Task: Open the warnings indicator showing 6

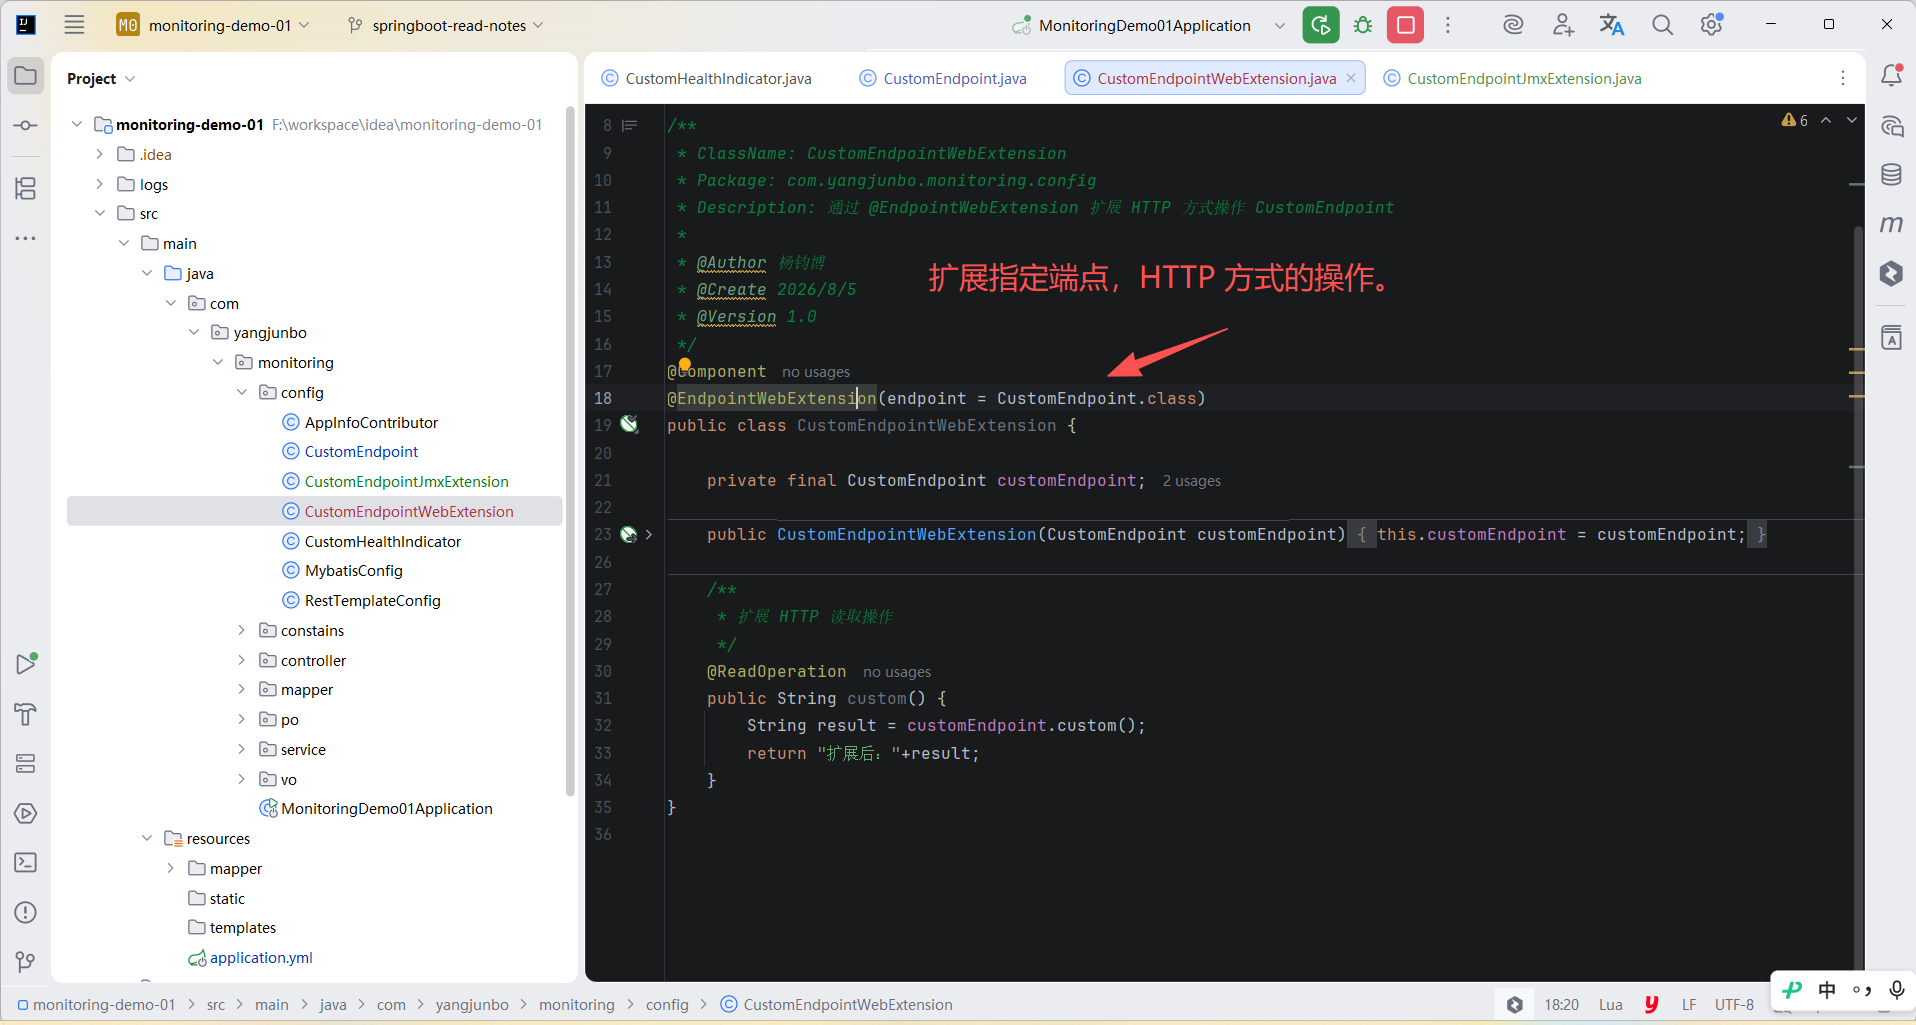Action: tap(1795, 120)
